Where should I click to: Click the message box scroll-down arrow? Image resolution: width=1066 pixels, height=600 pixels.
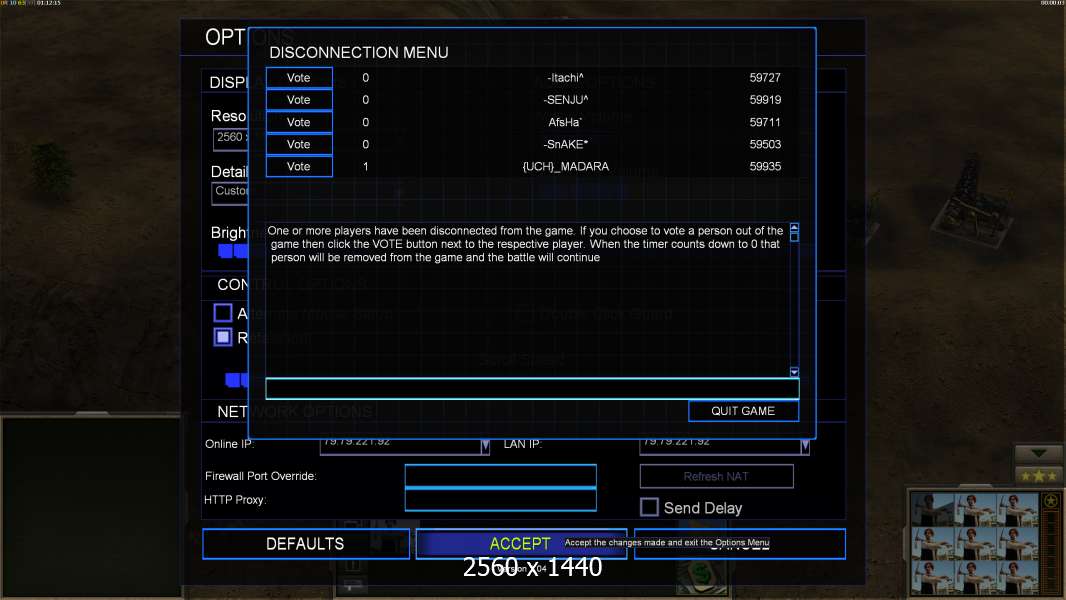(x=794, y=371)
